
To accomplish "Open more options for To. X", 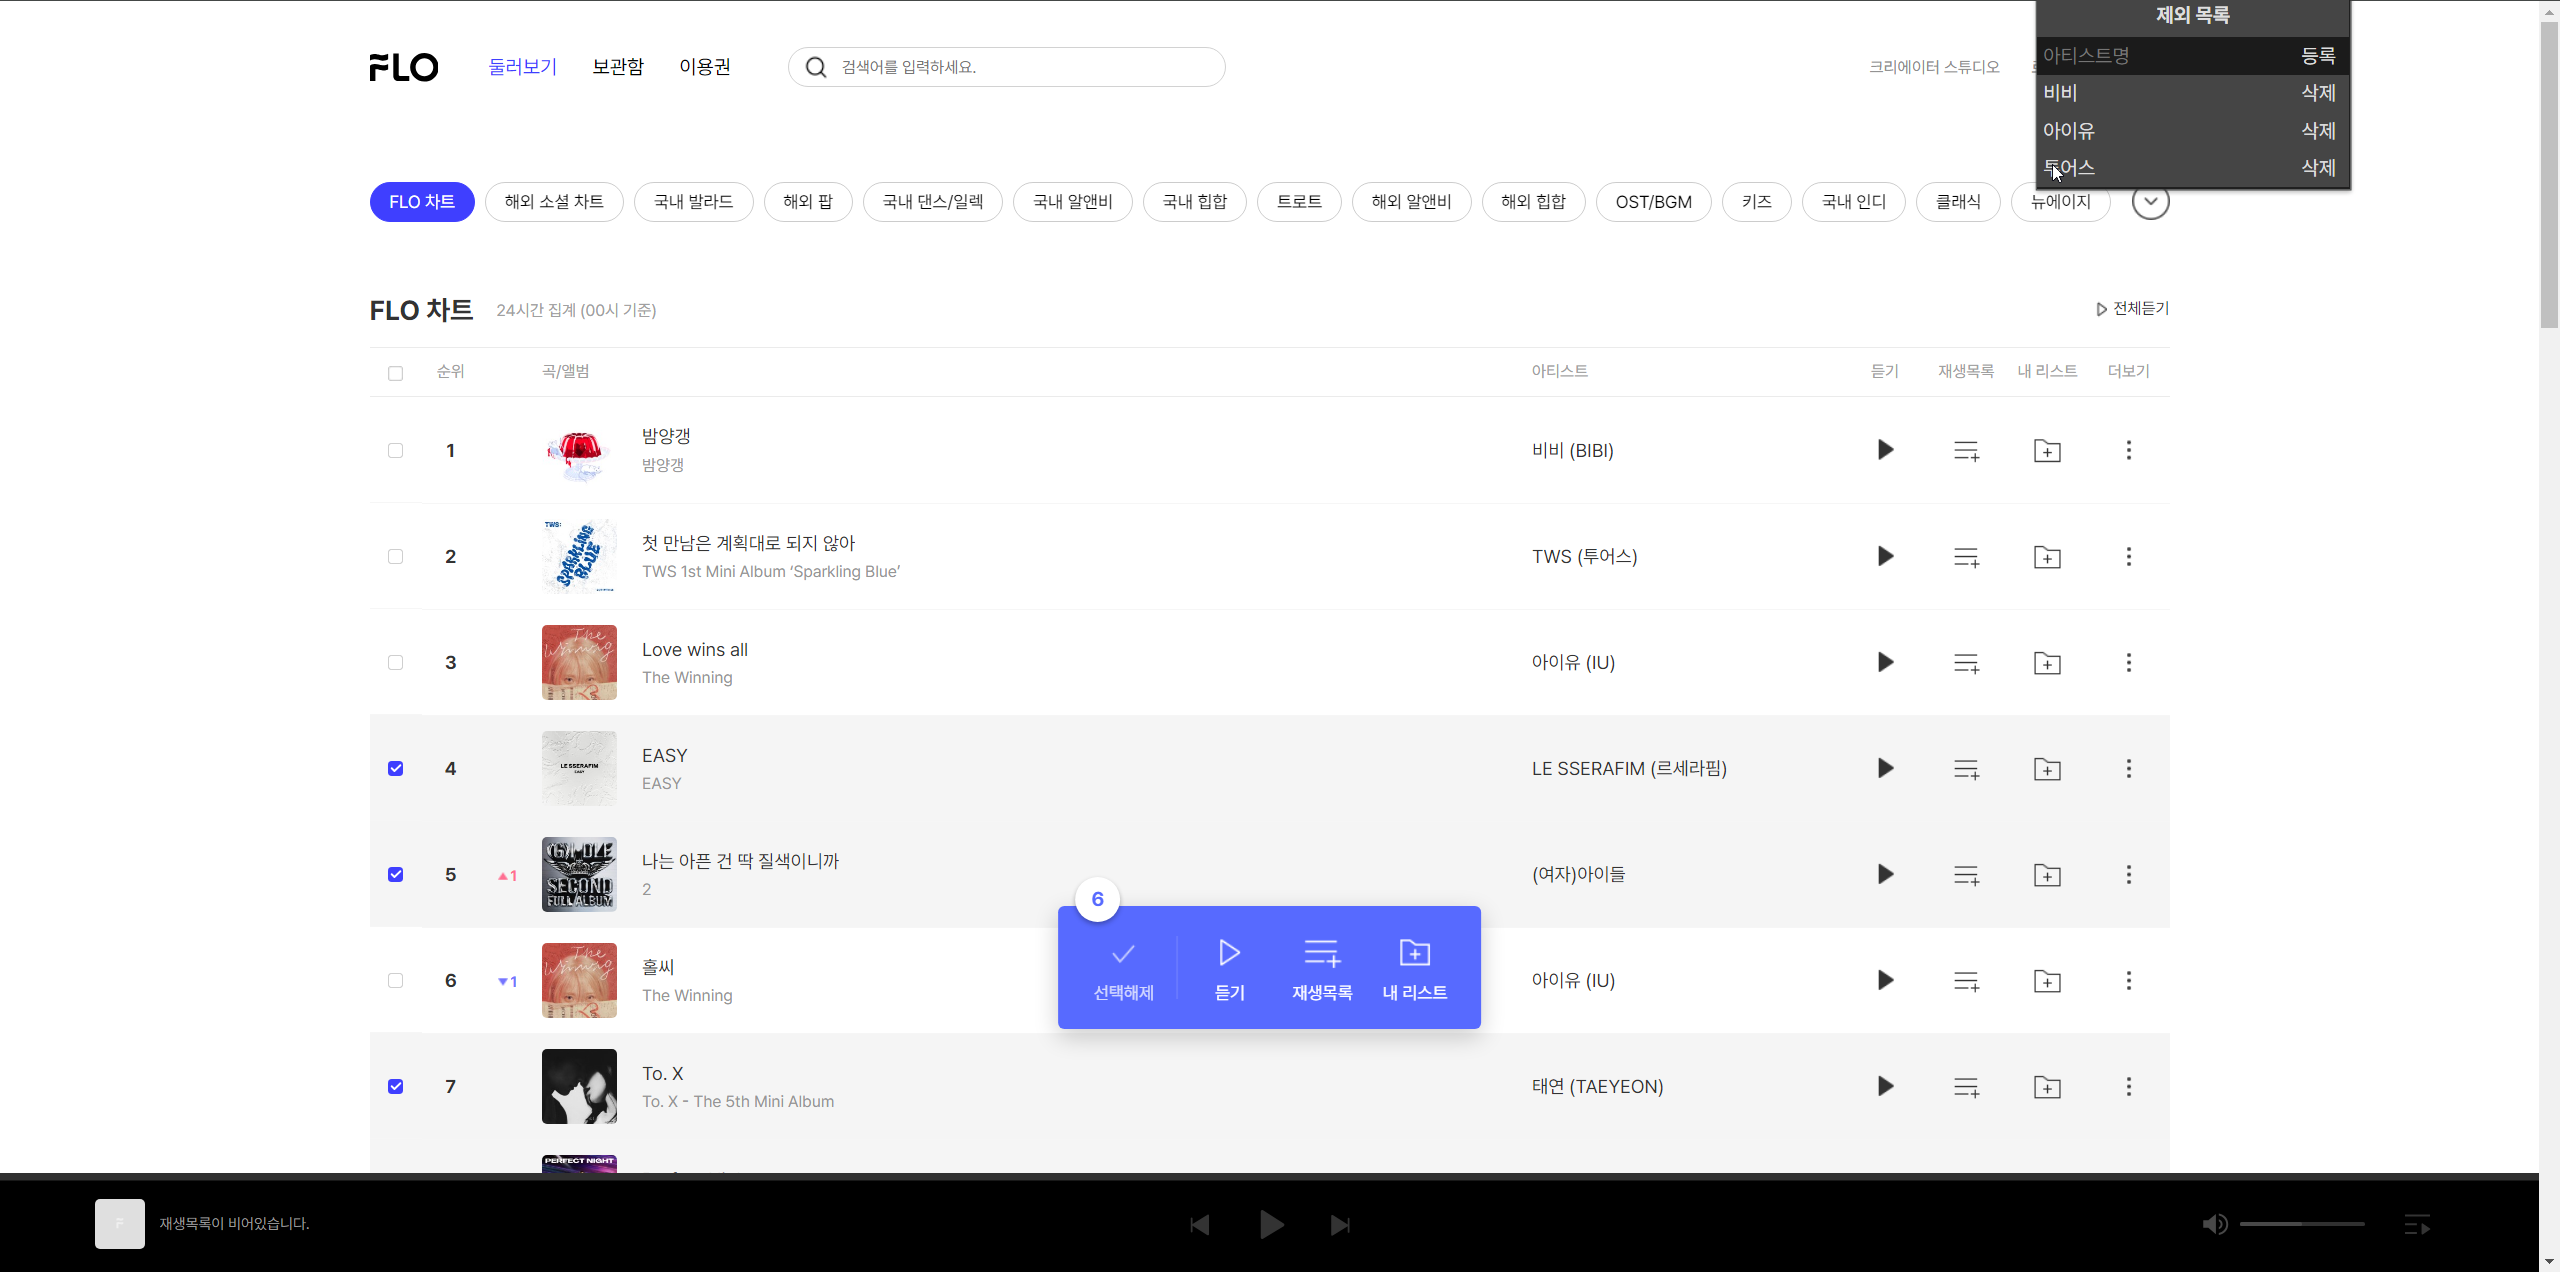I will [x=2128, y=1087].
